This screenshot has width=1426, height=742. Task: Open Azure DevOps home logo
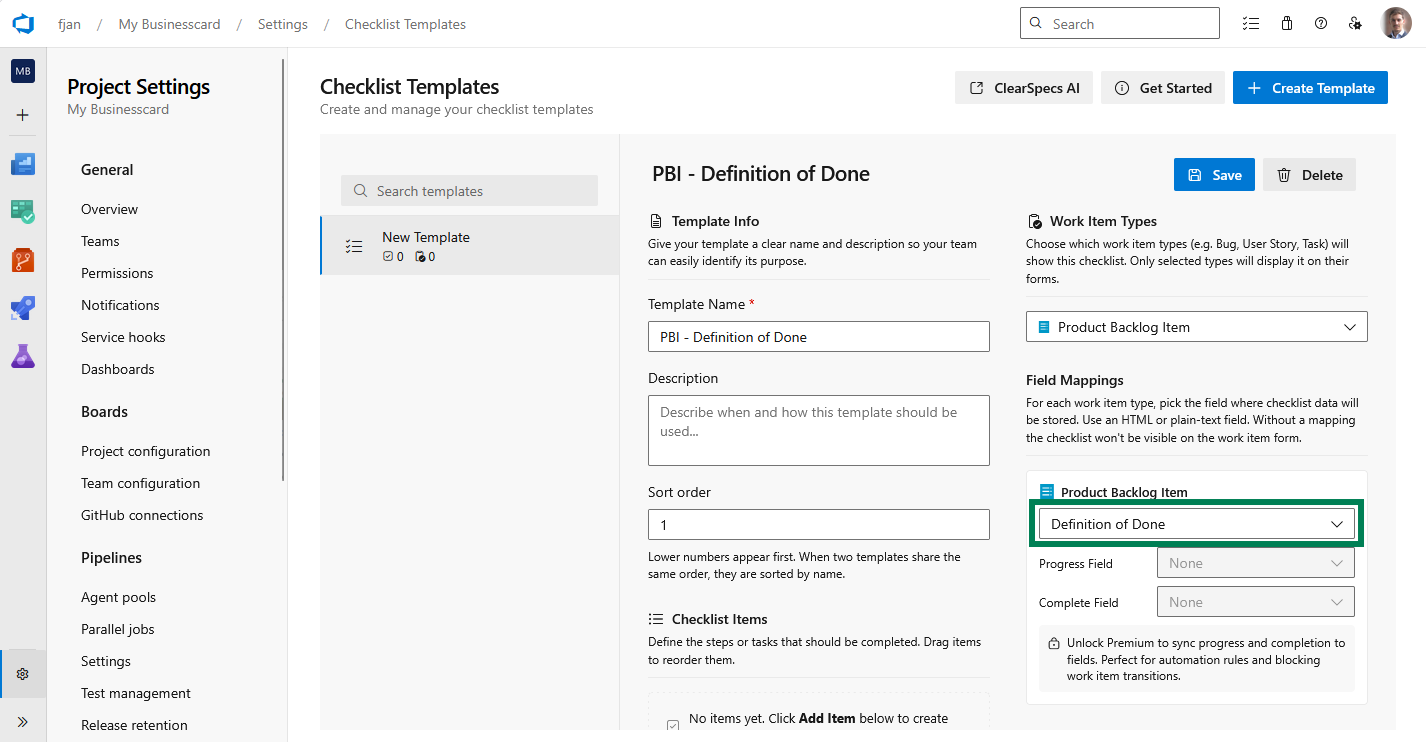point(23,24)
